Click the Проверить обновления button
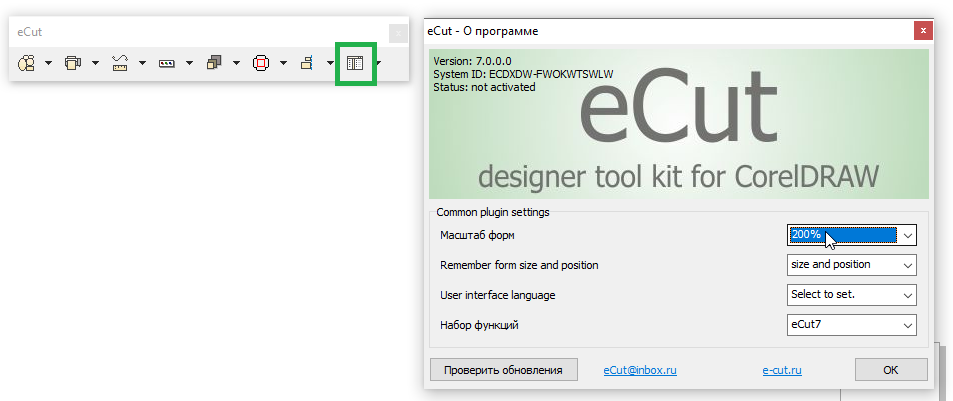 (503, 370)
